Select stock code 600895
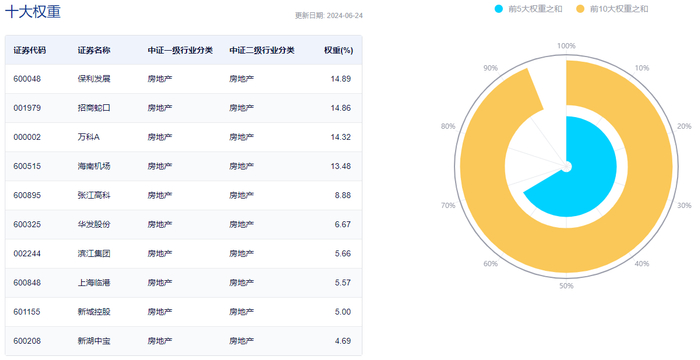 (x=27, y=195)
